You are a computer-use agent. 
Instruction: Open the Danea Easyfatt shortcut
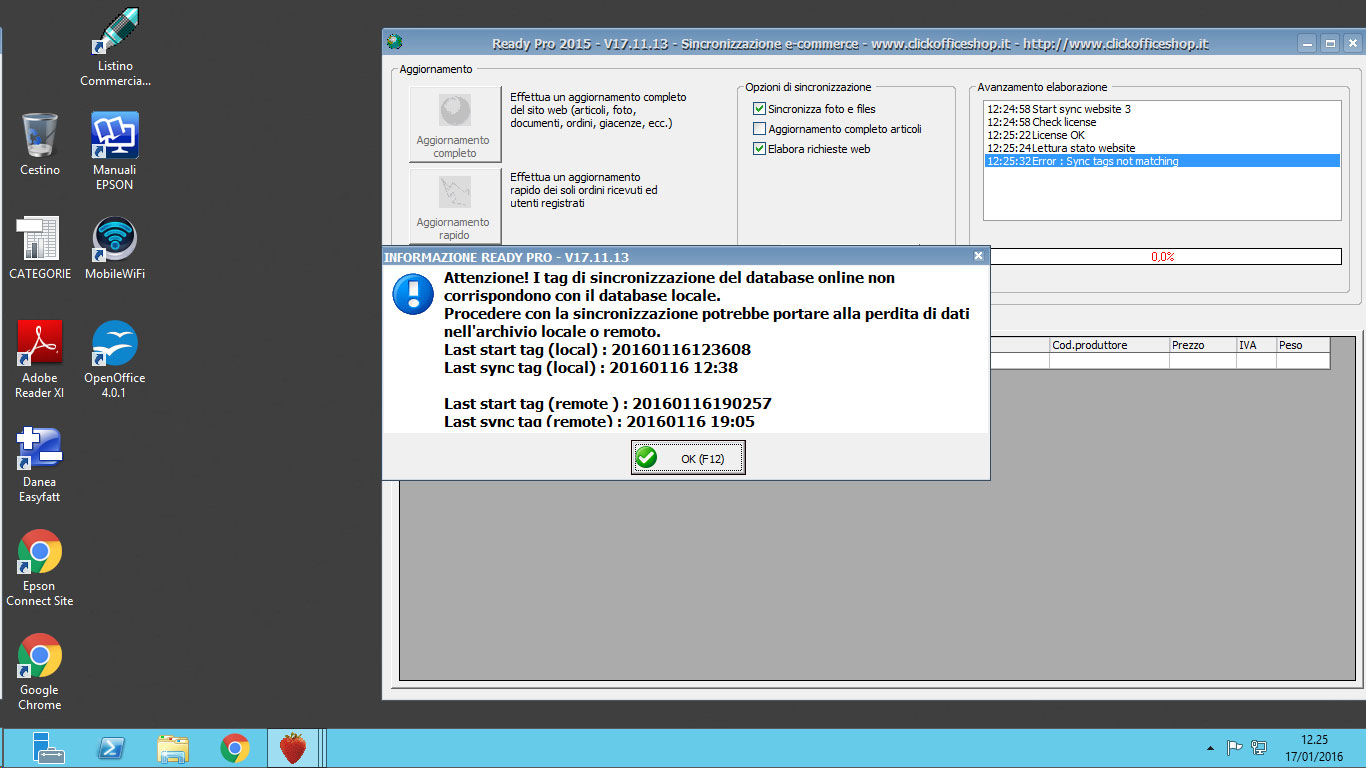tap(40, 463)
